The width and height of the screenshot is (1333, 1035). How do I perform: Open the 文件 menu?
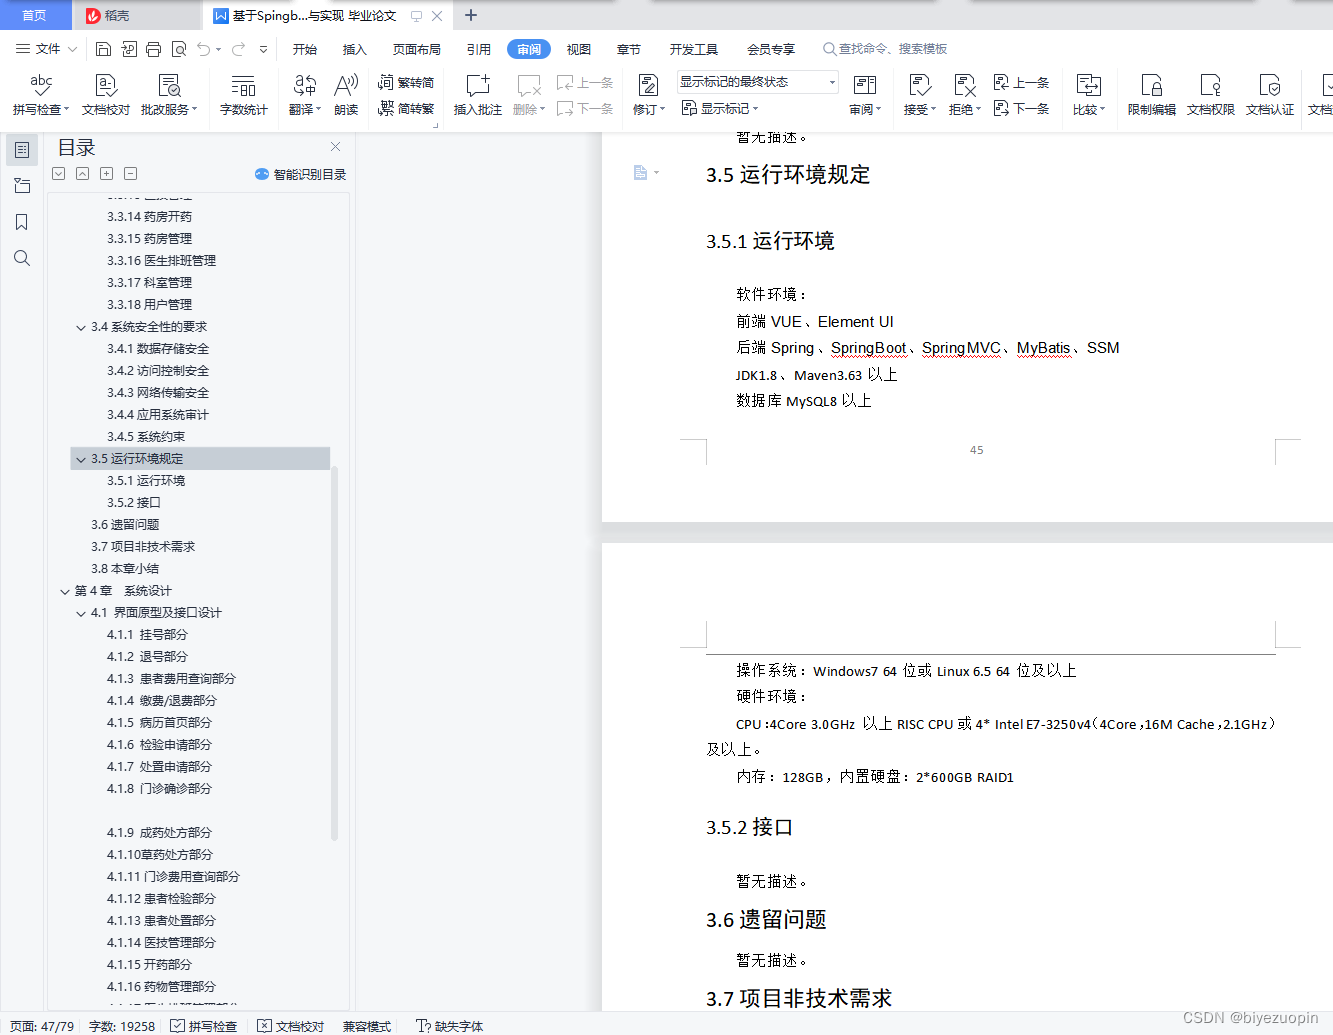46,48
